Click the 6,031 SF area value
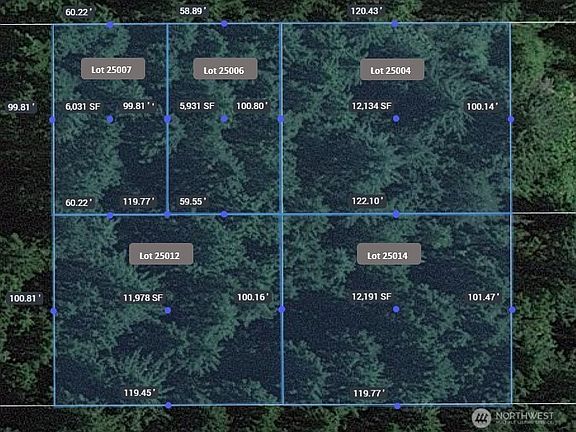The width and height of the screenshot is (576, 432). point(83,107)
